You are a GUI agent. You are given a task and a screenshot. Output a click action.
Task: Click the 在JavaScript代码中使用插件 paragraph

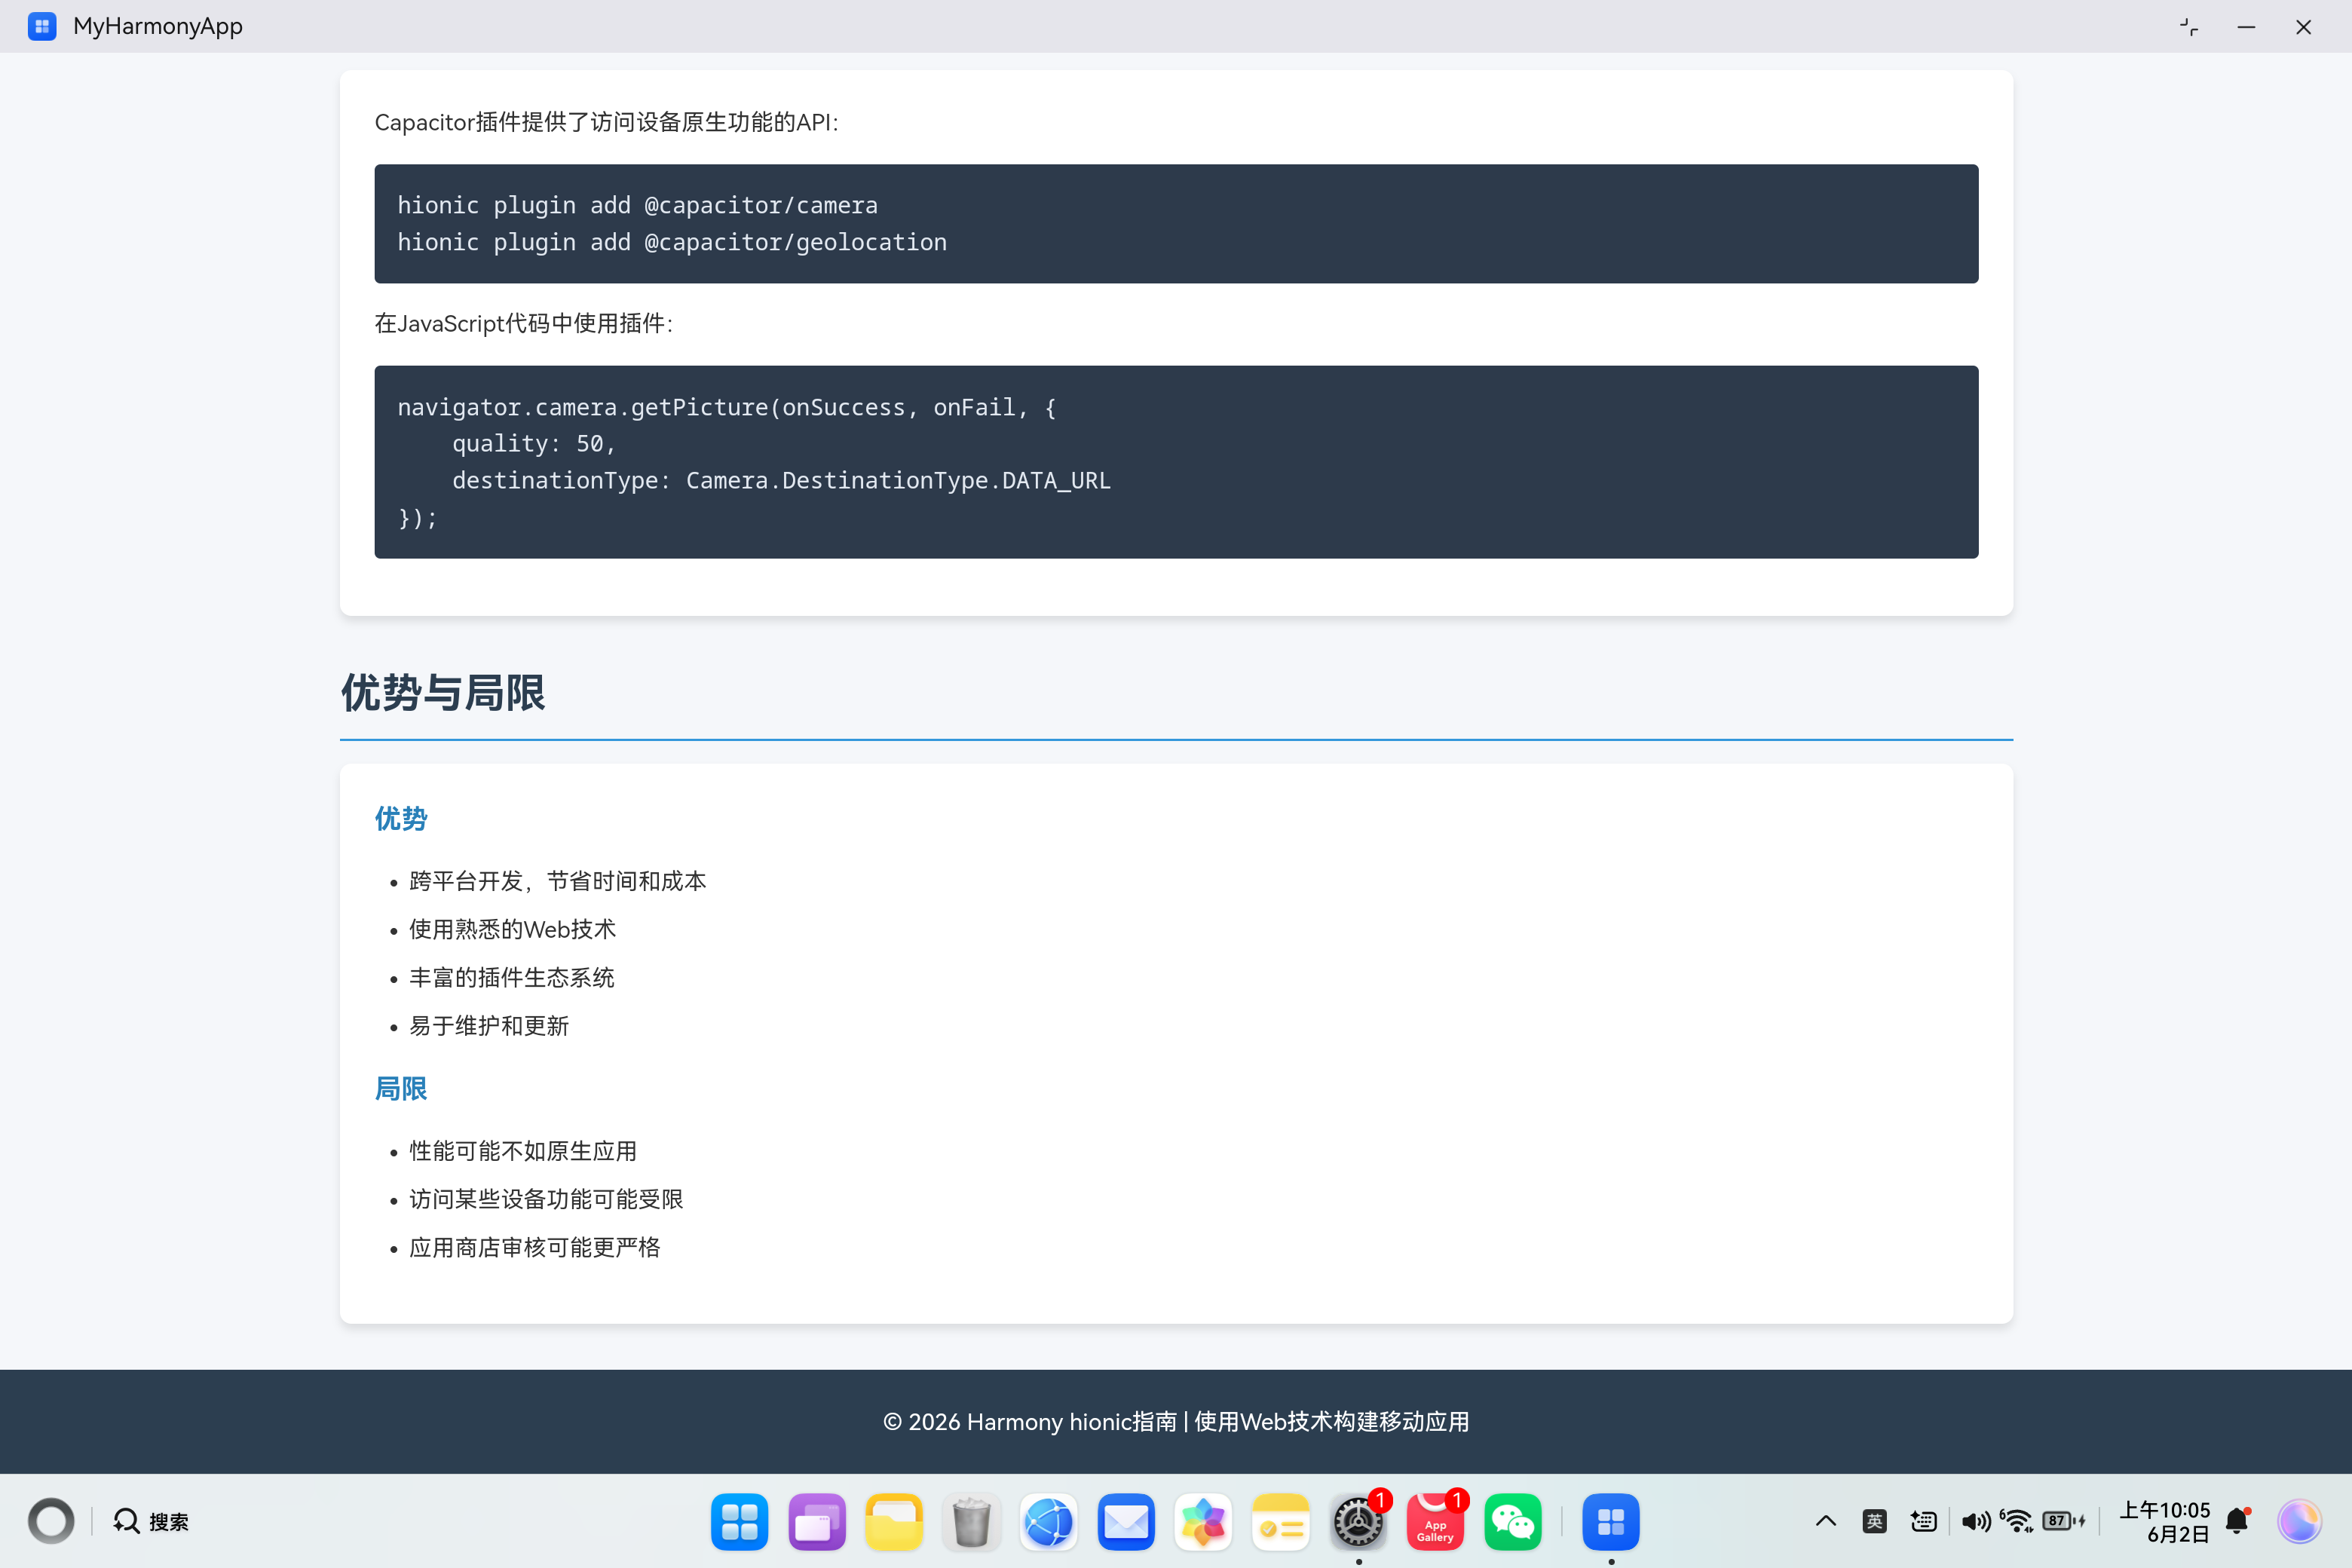click(x=523, y=323)
